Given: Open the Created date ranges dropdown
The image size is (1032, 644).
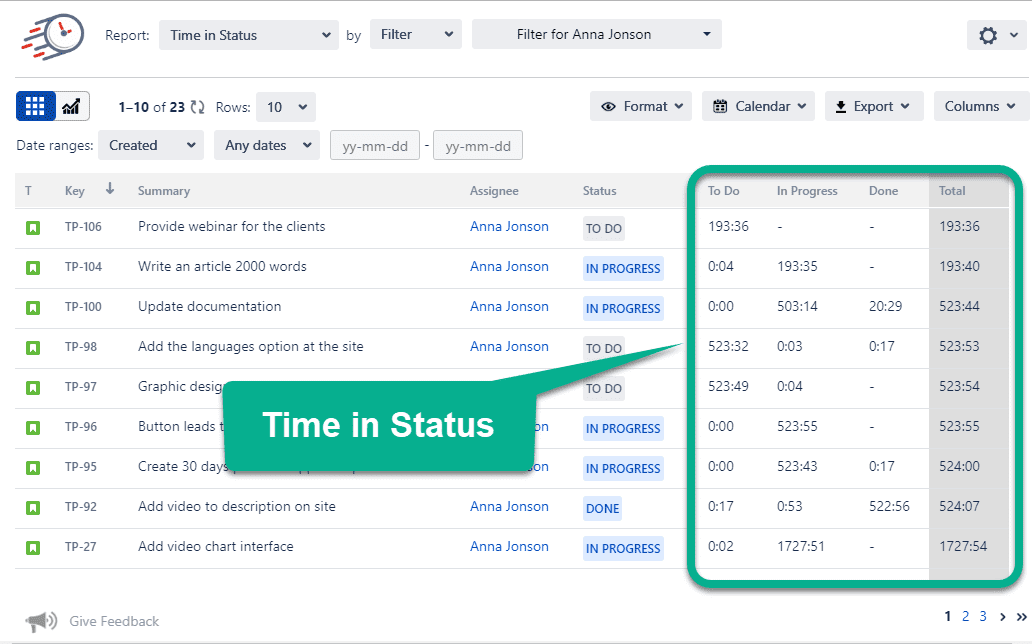Looking at the screenshot, I should [150, 144].
